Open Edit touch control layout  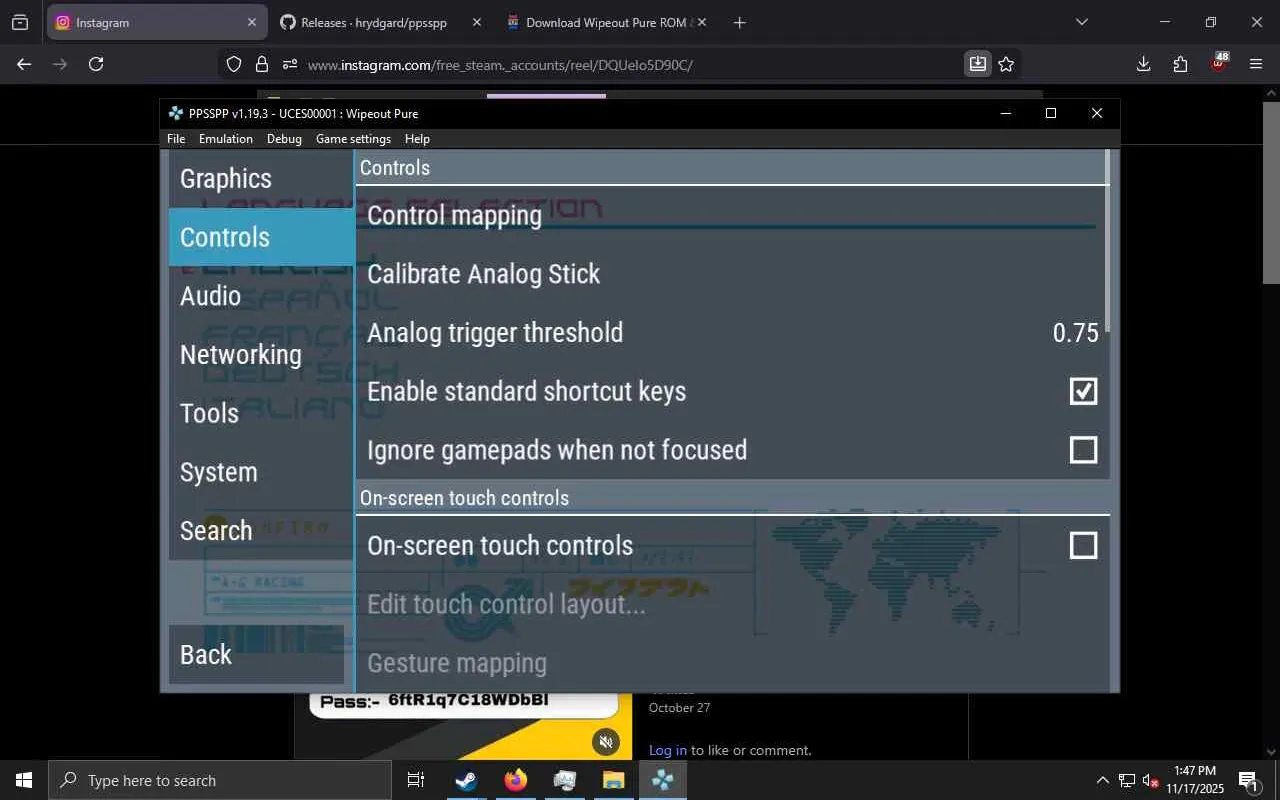coord(732,604)
